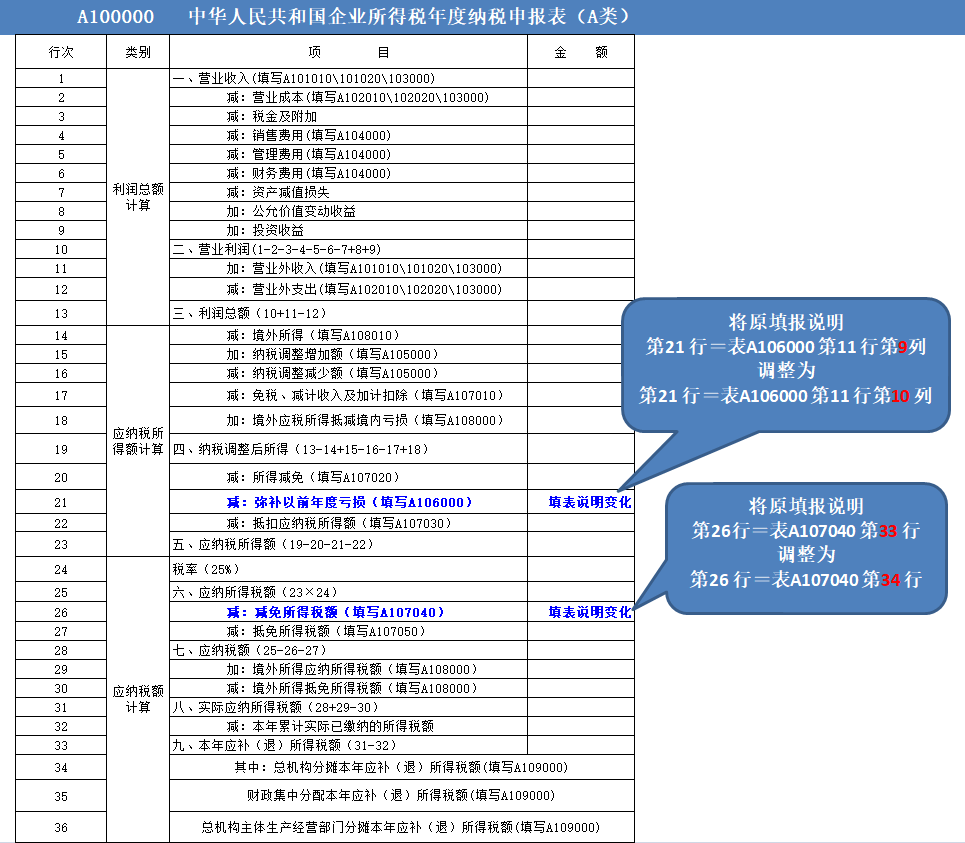Select the 七、应纳税额（25-26-27） row
The image size is (965, 843).
[x=348, y=650]
